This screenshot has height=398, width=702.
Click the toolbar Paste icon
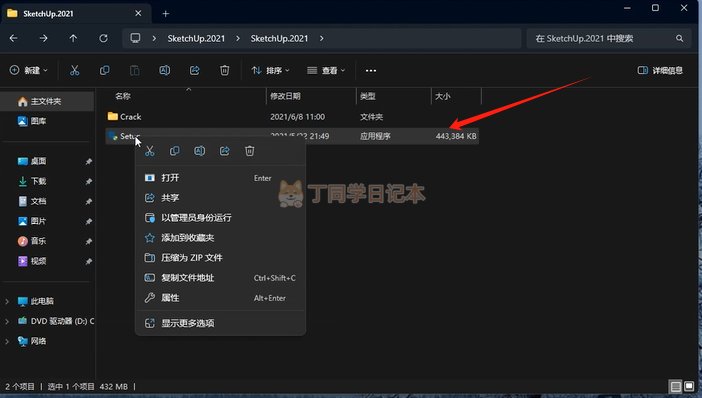134,70
